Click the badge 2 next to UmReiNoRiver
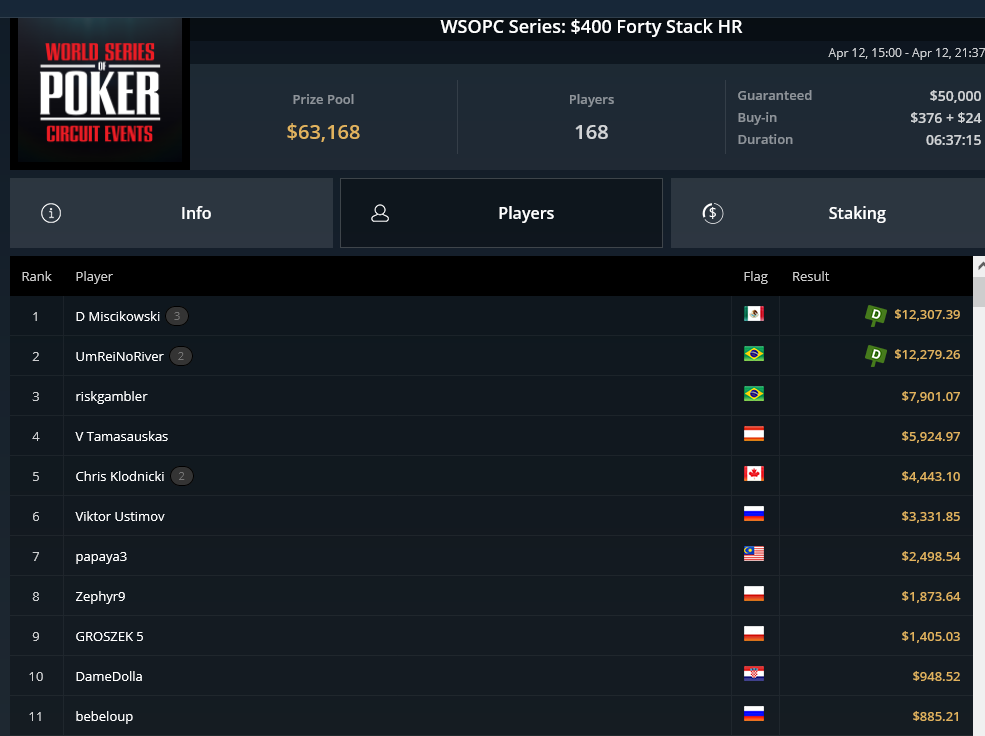Viewport: 985px width, 736px height. click(181, 356)
